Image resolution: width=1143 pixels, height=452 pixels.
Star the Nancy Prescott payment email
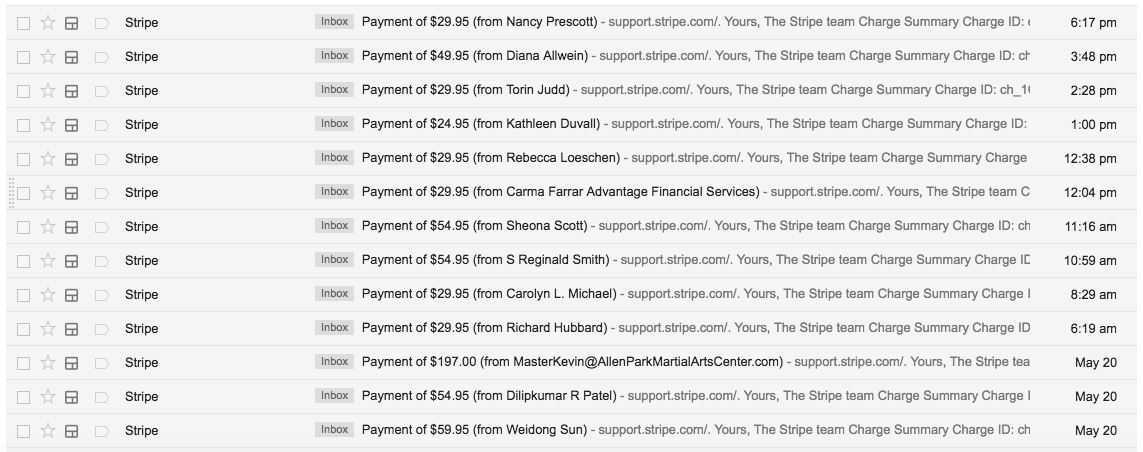(x=48, y=23)
